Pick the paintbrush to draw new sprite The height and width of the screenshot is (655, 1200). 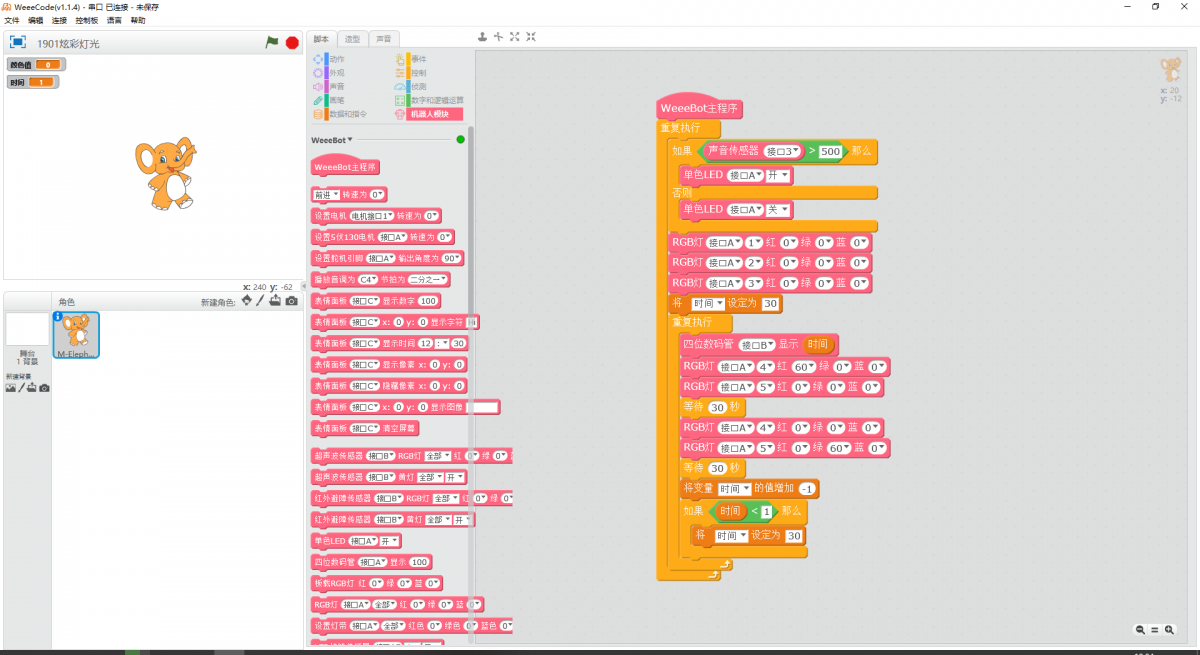pyautogui.click(x=261, y=301)
